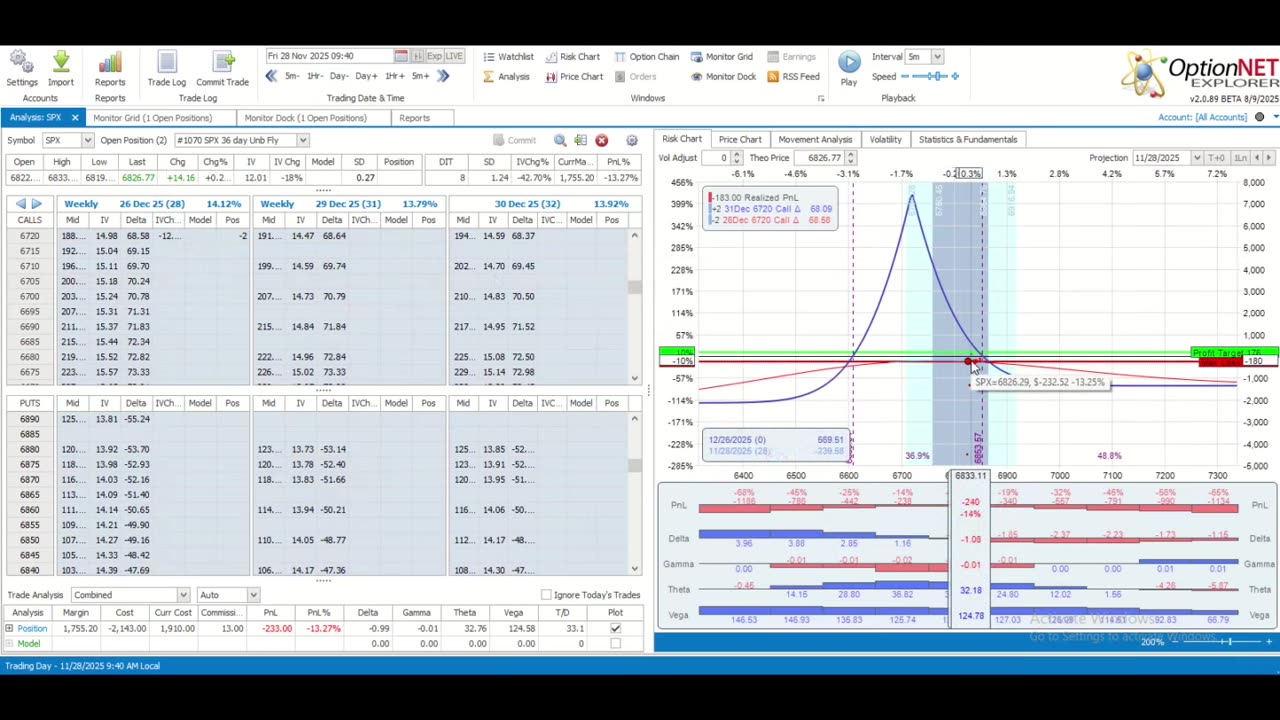This screenshot has height=720, width=1280.
Task: Open the Monitor Grid window
Action: [721, 57]
